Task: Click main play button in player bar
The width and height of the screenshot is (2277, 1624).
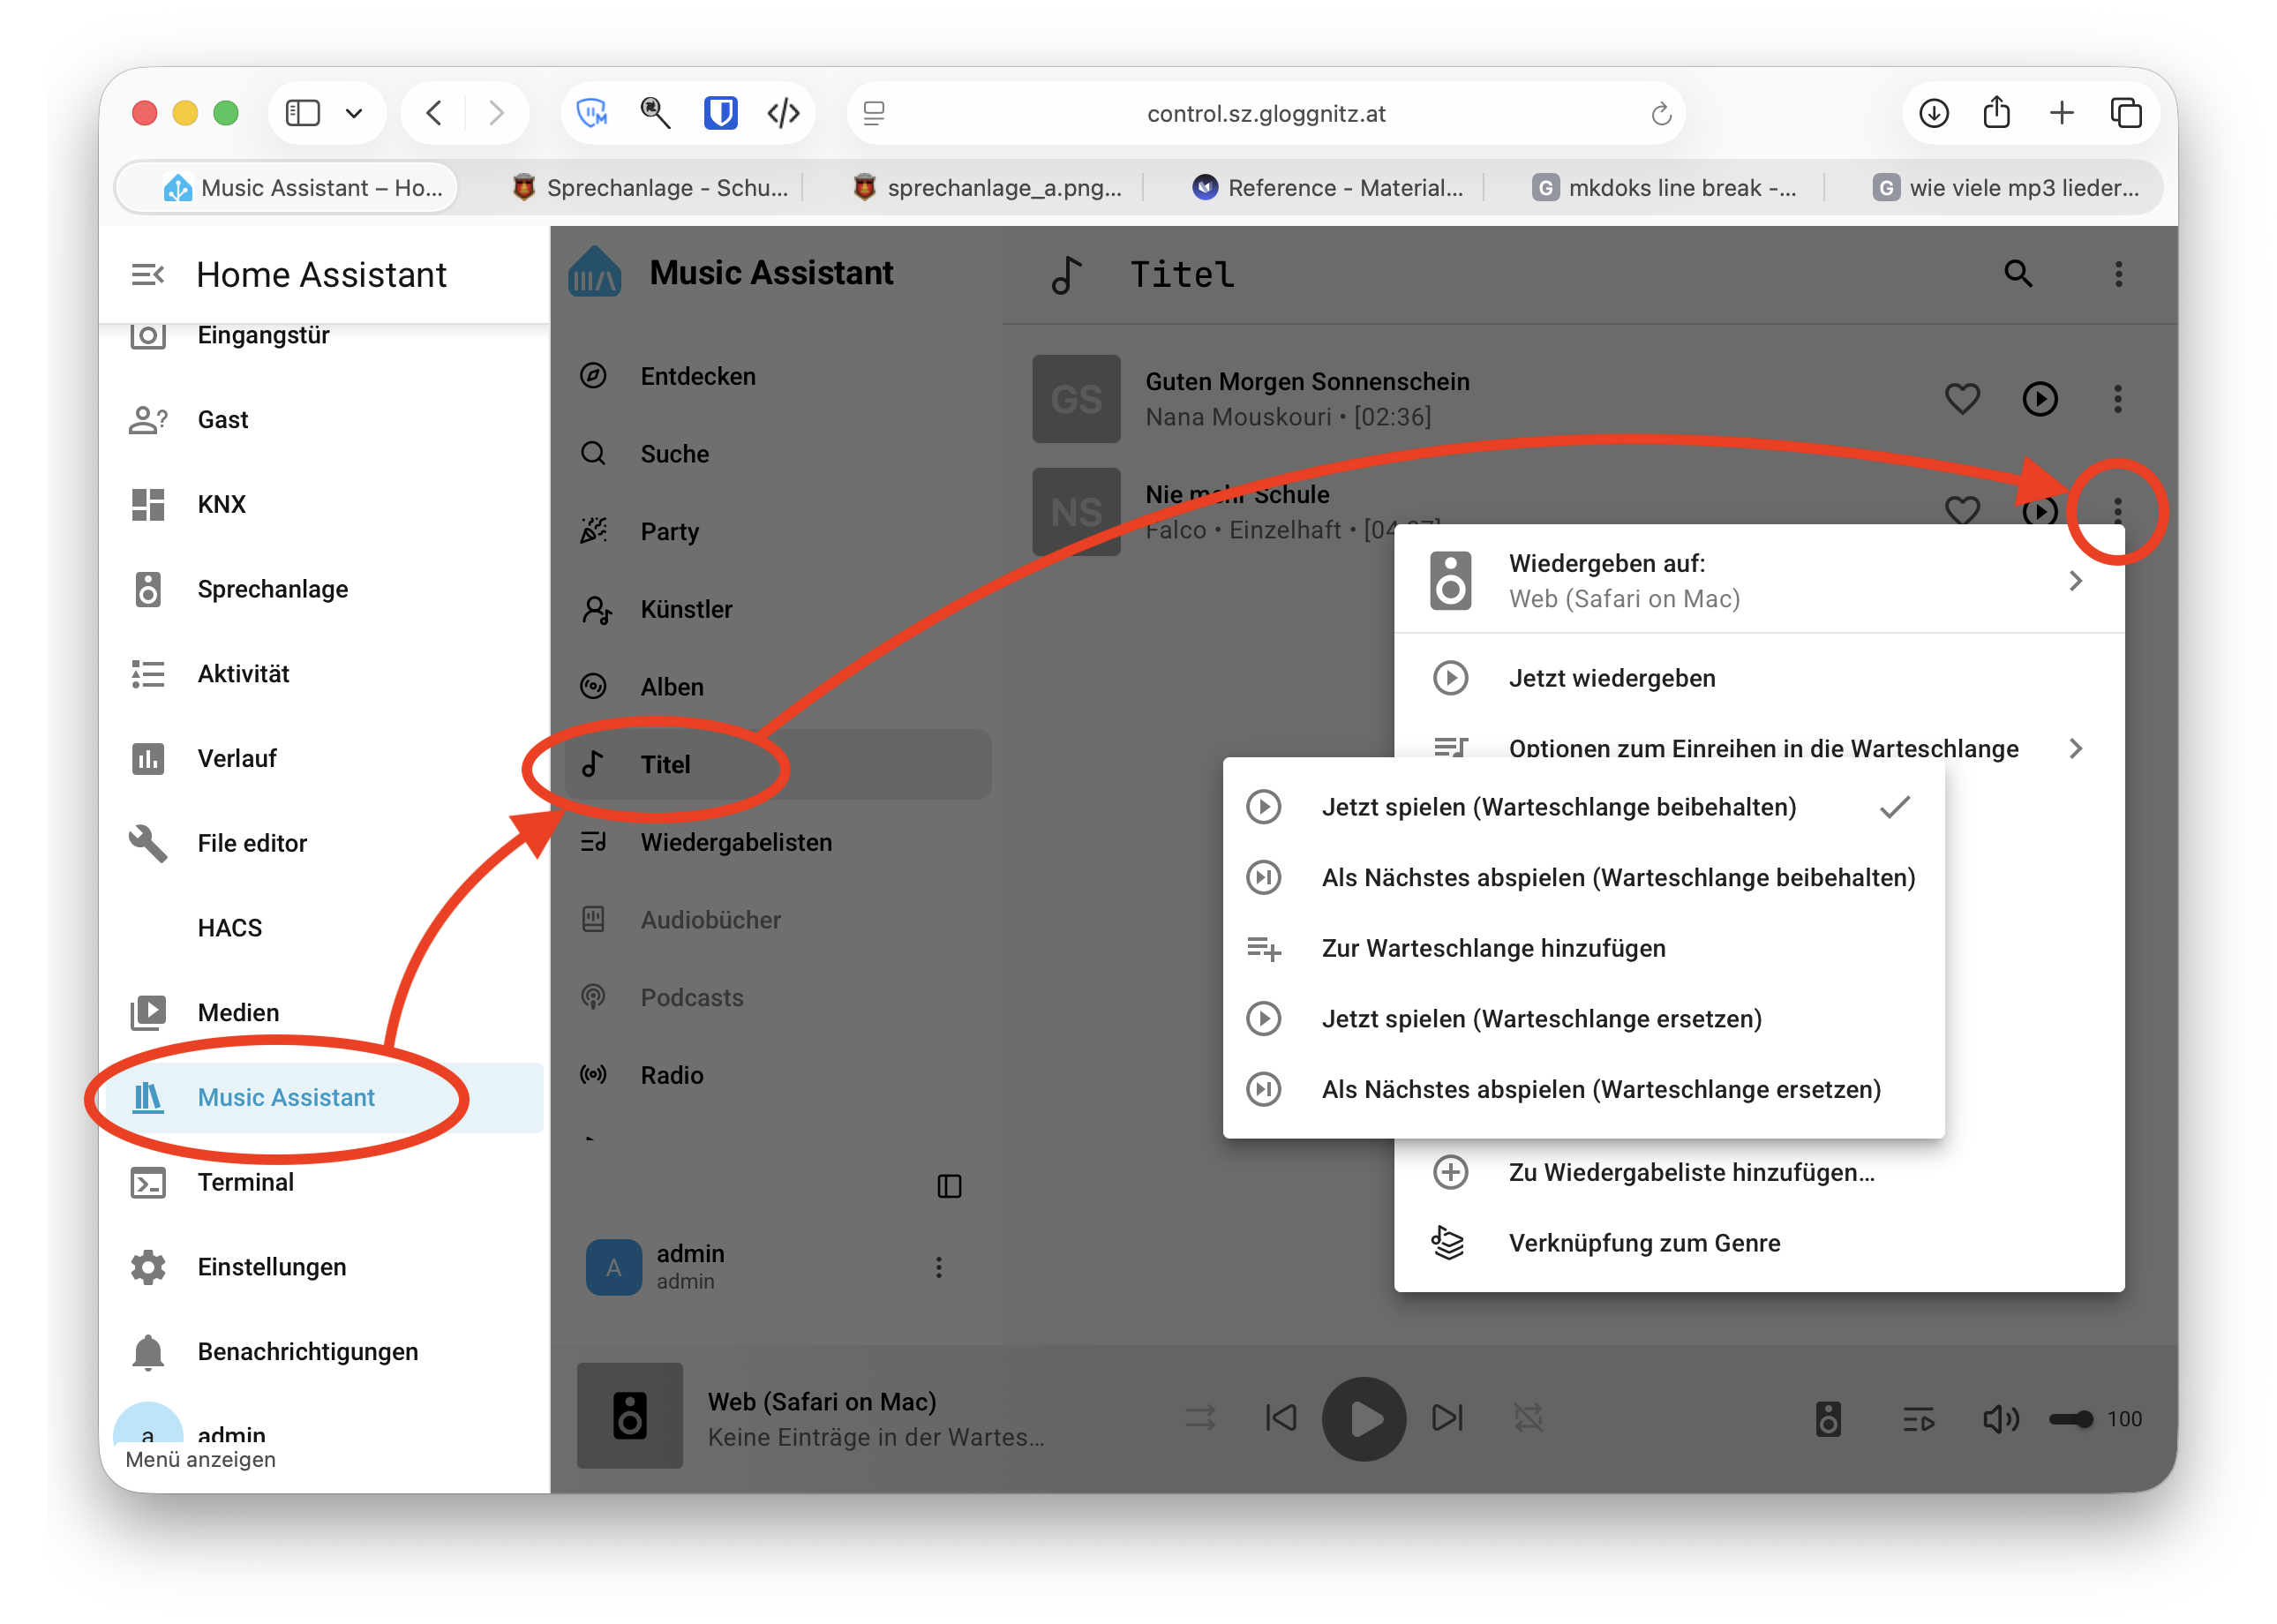Action: [x=1364, y=1418]
